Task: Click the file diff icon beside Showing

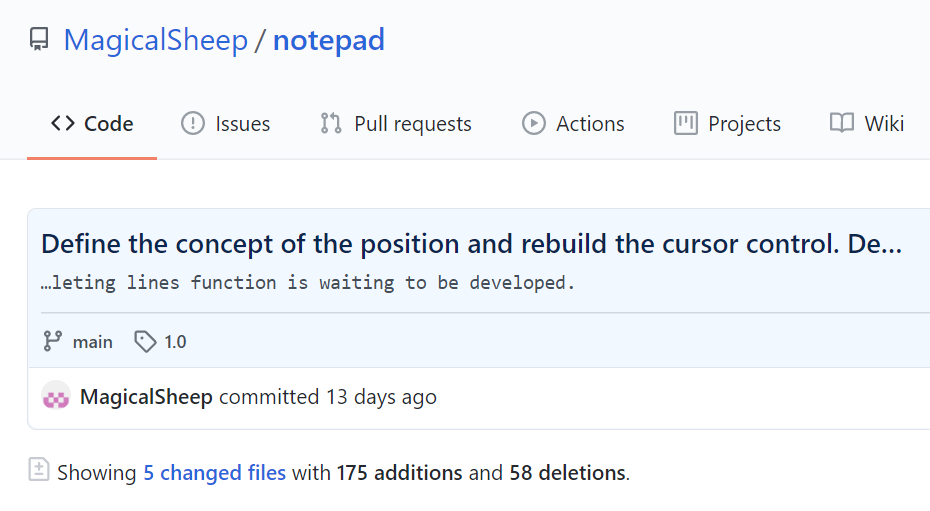Action: click(x=39, y=470)
